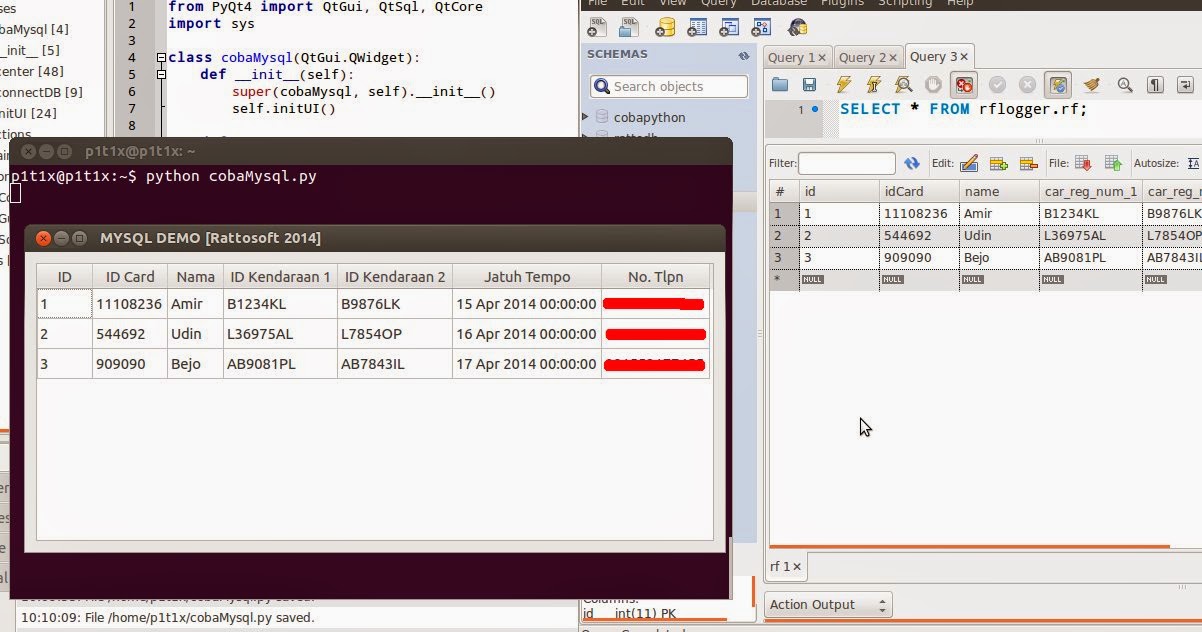Select center [48] symbol in Geany sidebar
Viewport: 1202px width, 632px height.
pos(33,71)
